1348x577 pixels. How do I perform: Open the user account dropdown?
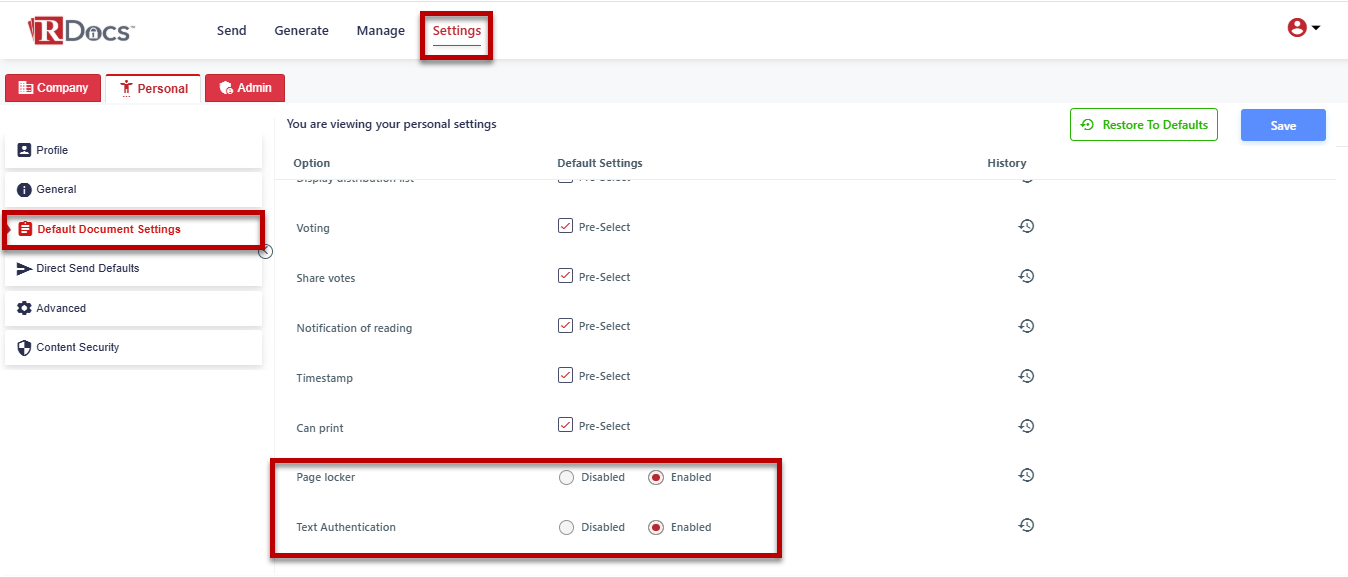pos(1303,28)
